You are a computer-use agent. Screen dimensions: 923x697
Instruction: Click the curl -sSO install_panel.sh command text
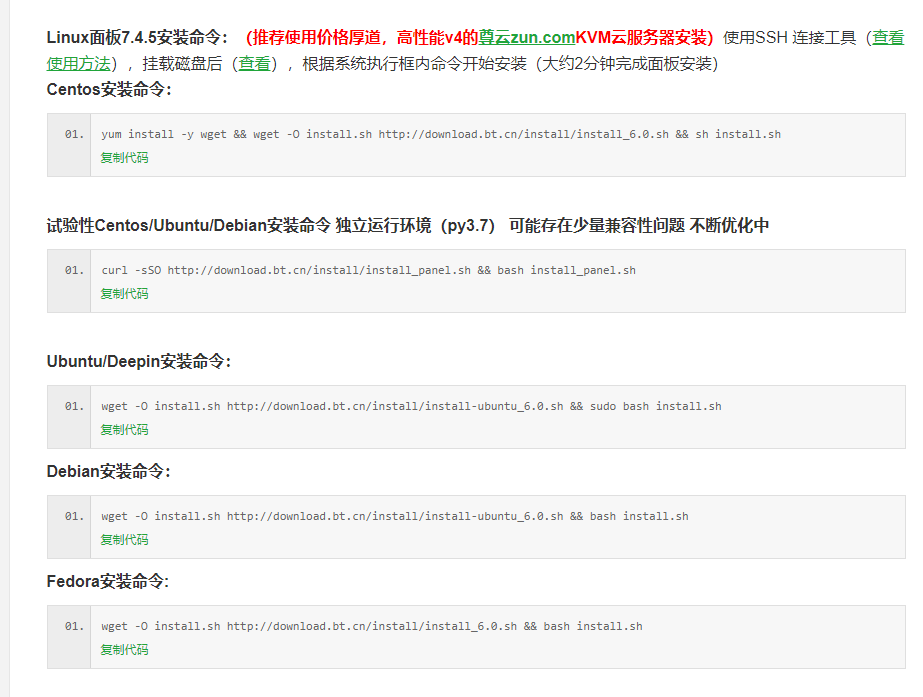[x=368, y=270]
